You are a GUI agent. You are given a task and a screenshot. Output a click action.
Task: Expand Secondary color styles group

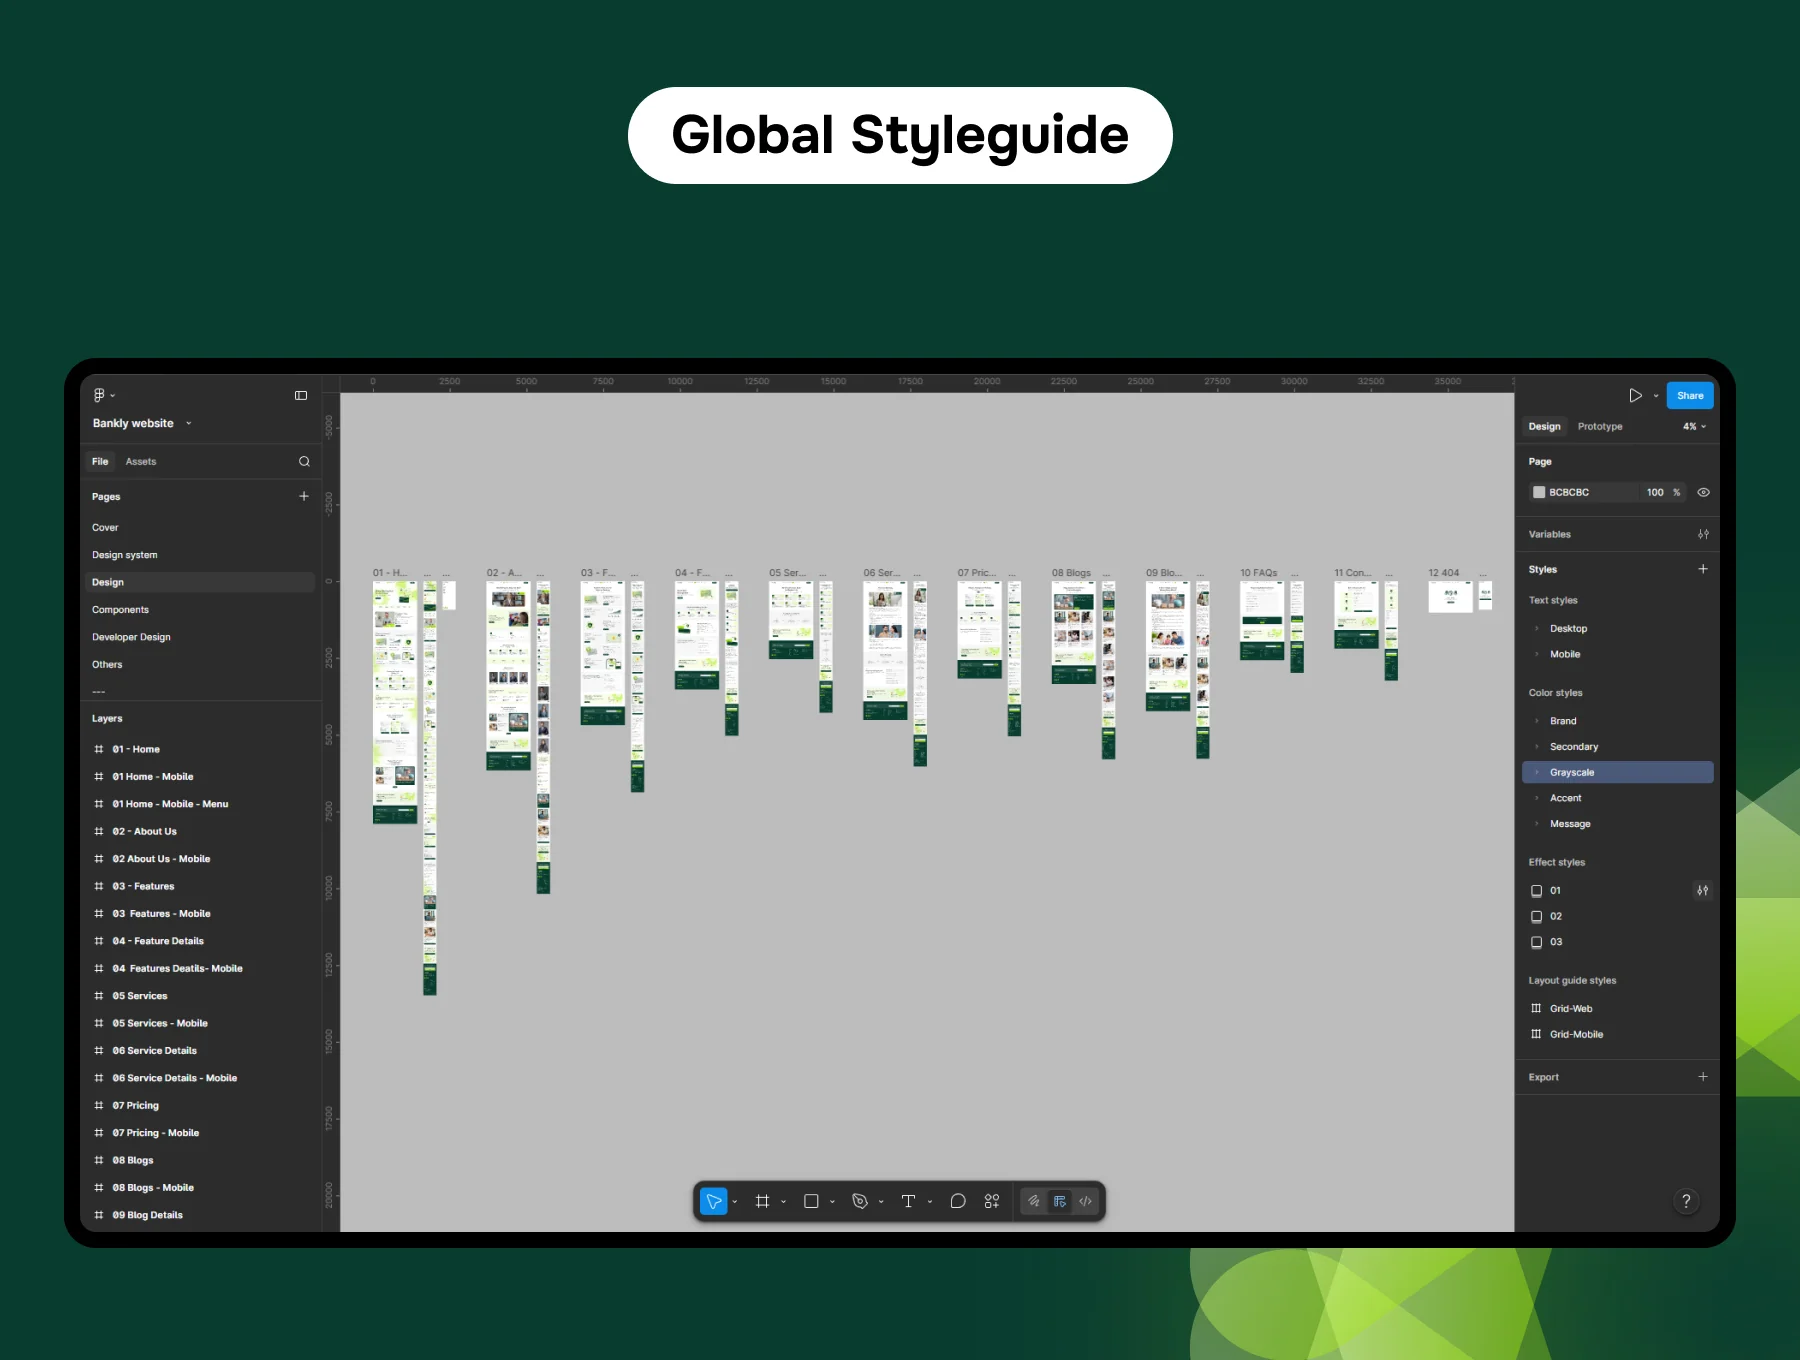[1537, 747]
